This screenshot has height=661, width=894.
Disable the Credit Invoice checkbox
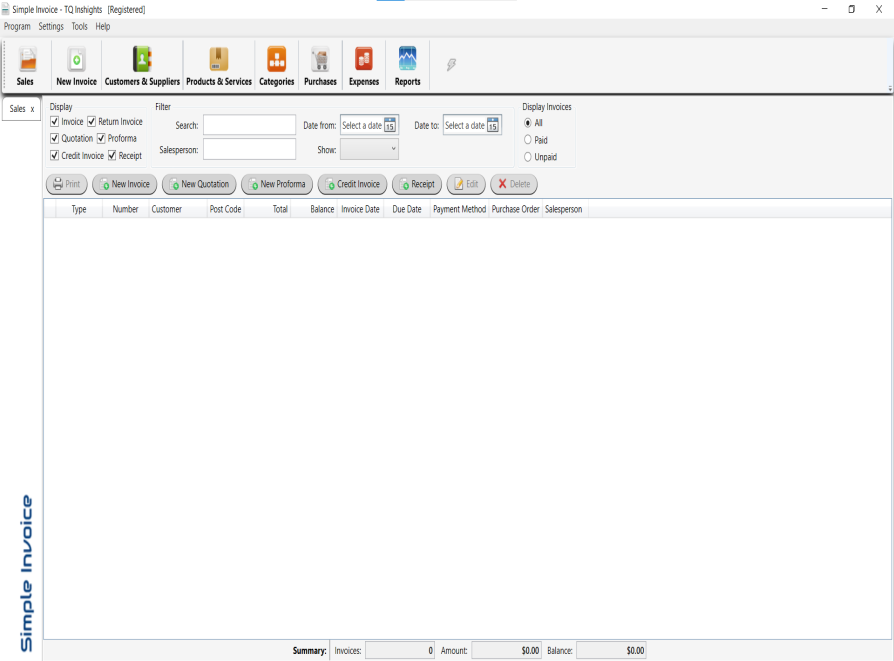pyautogui.click(x=55, y=156)
